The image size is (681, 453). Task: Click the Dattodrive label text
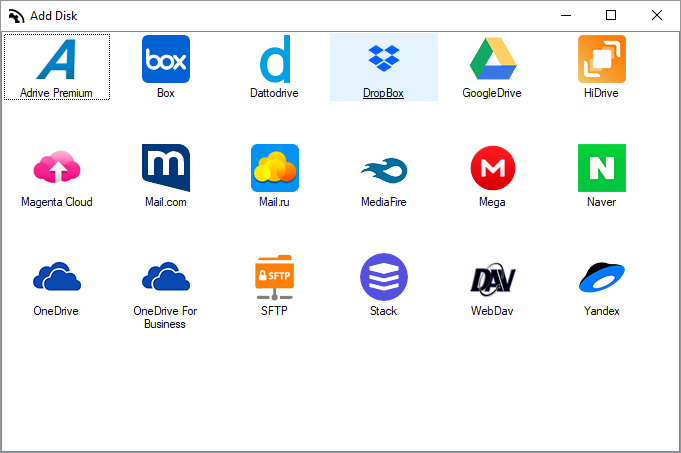coord(274,93)
